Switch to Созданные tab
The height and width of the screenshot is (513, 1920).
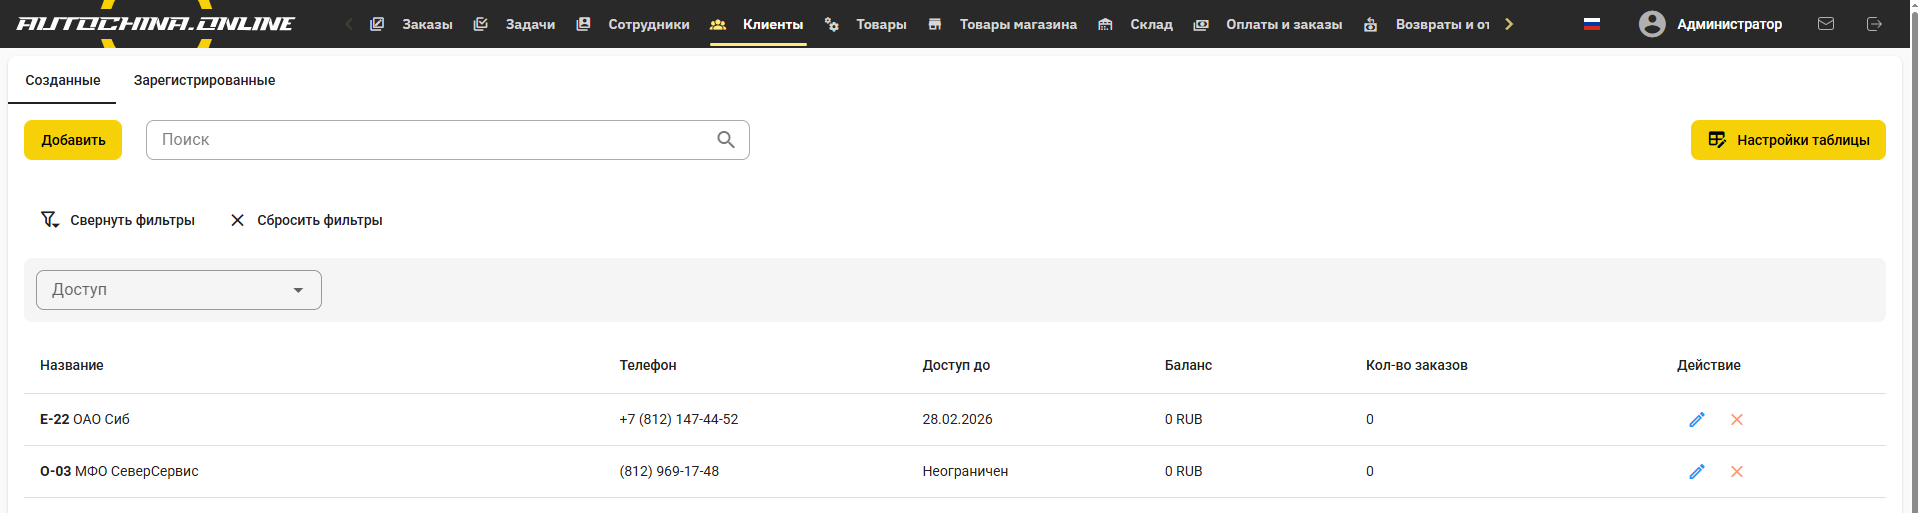pyautogui.click(x=63, y=80)
